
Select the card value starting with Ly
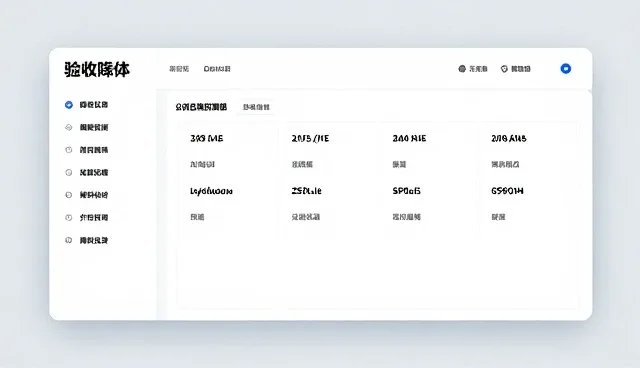211,191
